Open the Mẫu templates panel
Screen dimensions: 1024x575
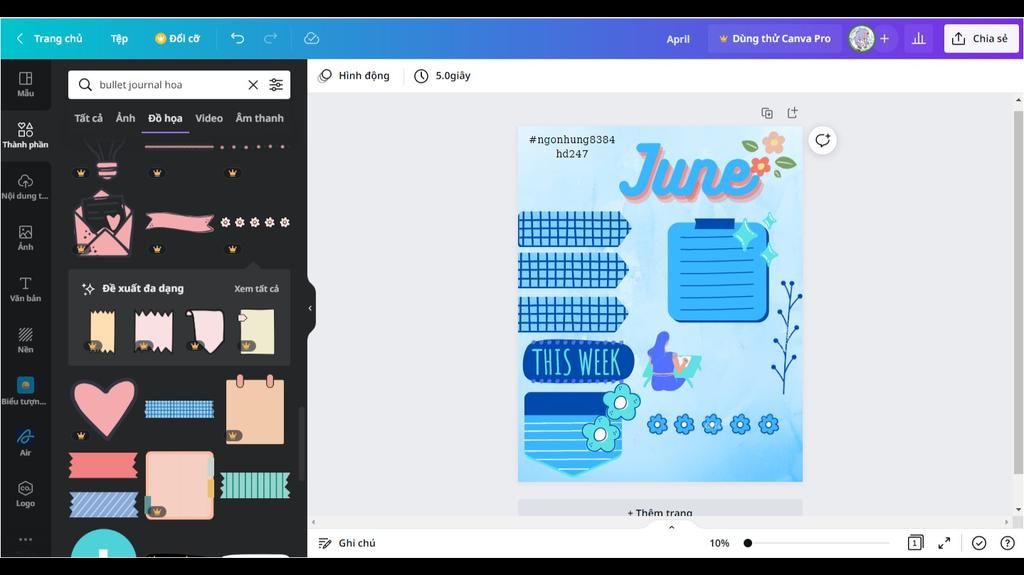25,84
